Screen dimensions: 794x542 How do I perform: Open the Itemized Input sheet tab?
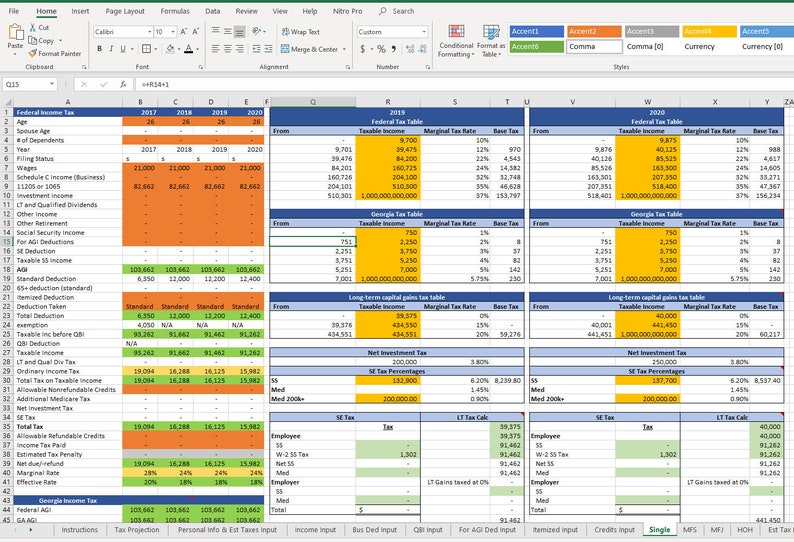555,530
